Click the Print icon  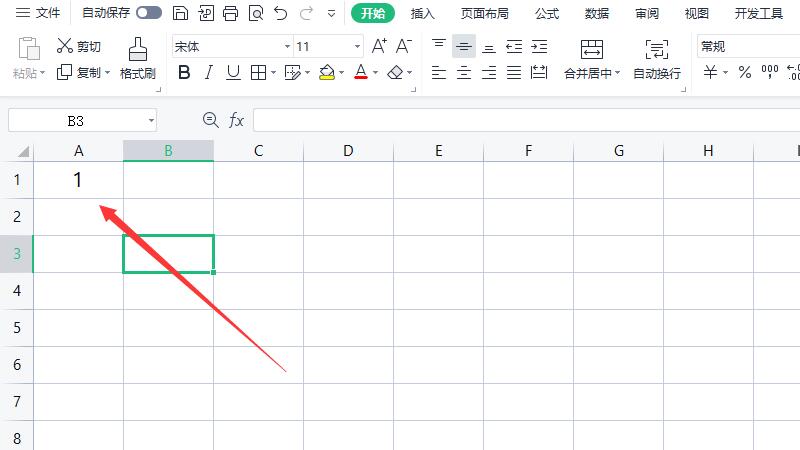230,13
